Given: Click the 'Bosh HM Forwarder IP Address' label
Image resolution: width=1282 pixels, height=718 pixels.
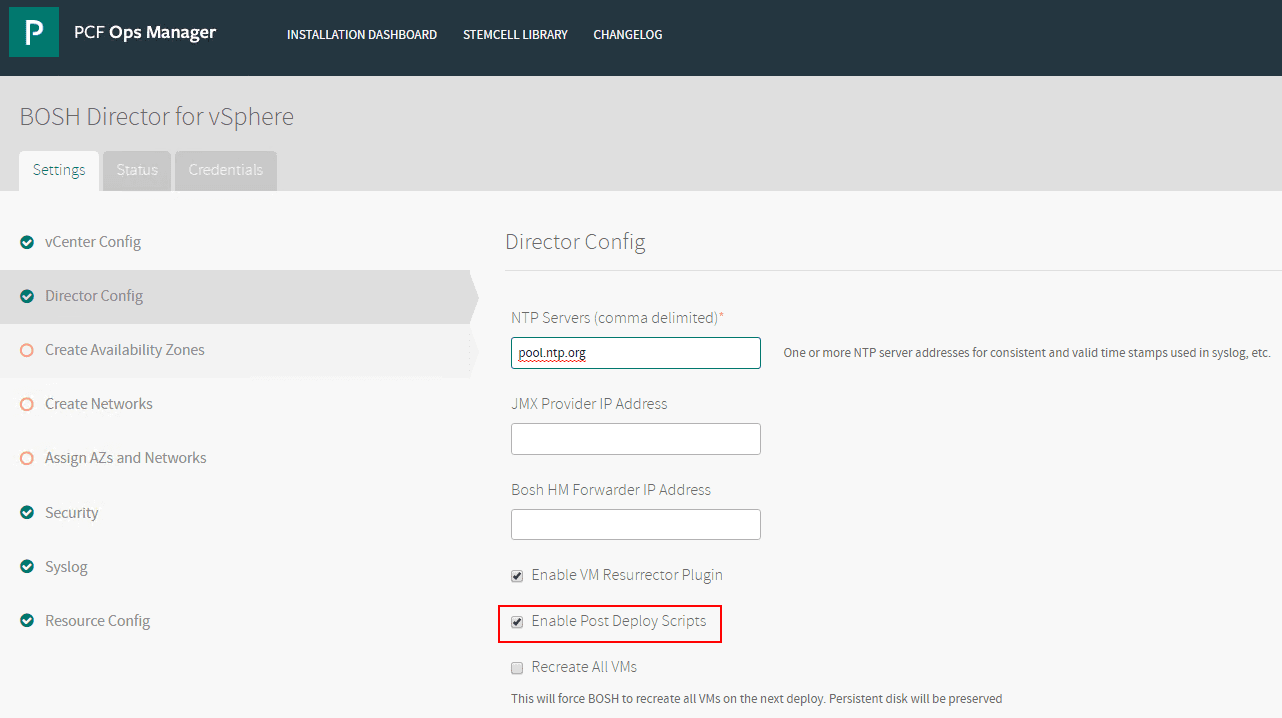Looking at the screenshot, I should tap(611, 490).
